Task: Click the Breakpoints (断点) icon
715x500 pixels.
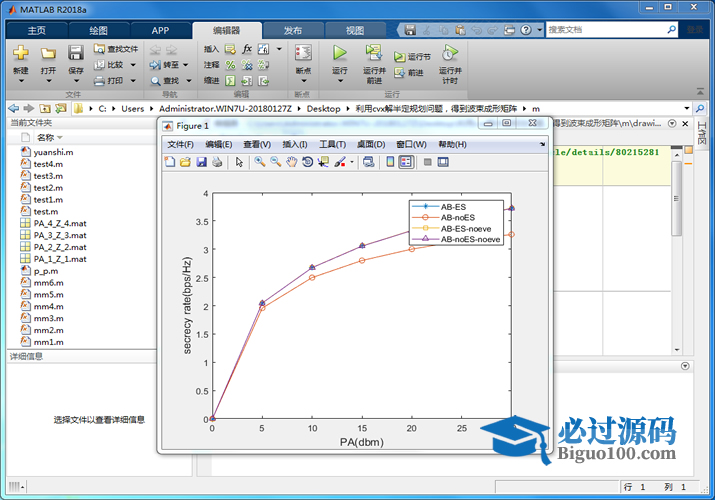Action: click(303, 53)
